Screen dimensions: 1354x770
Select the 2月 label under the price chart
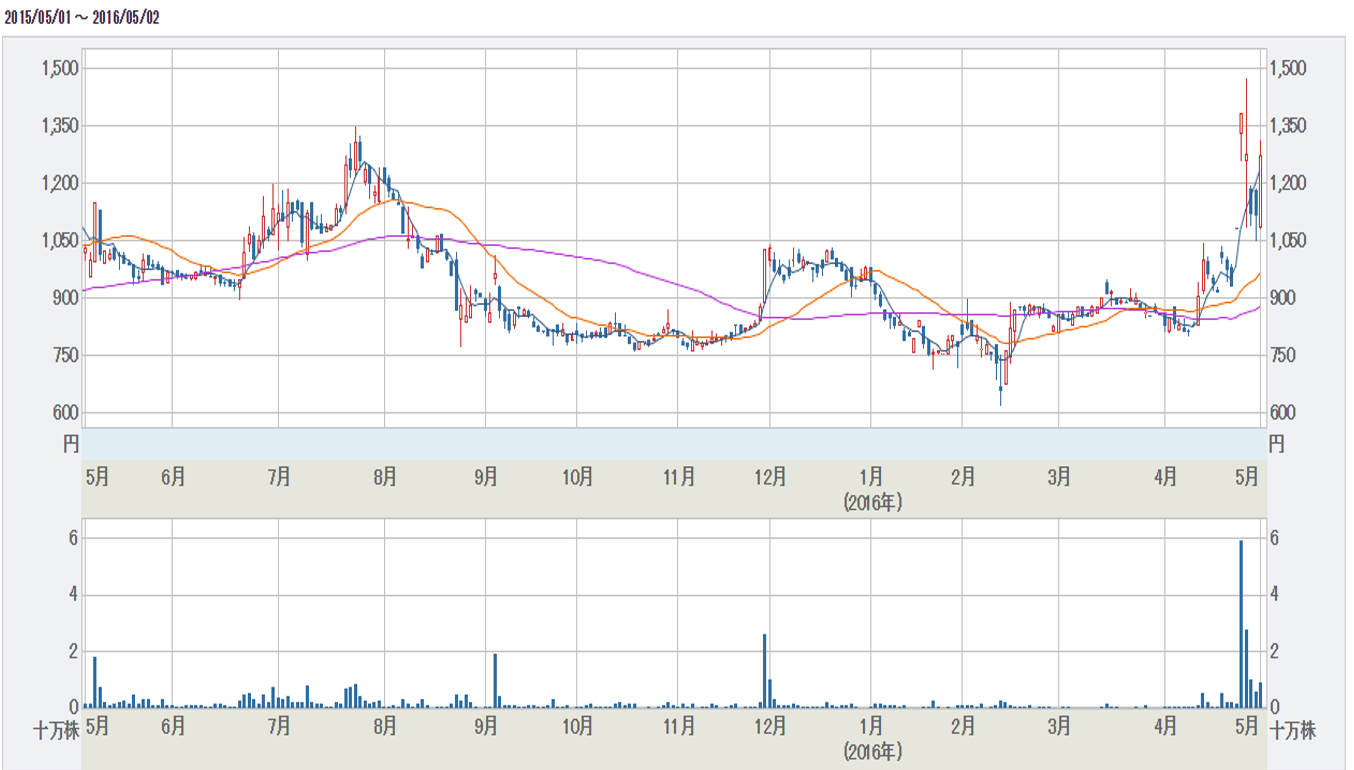coord(963,478)
